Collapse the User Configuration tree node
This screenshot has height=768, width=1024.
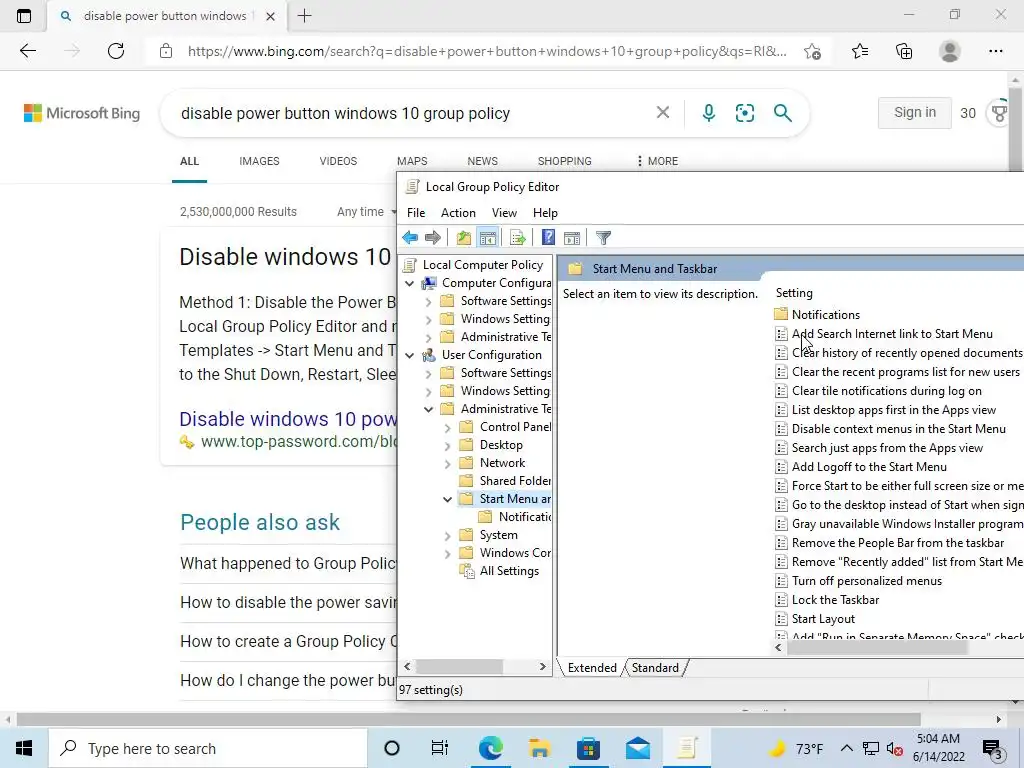(x=409, y=355)
